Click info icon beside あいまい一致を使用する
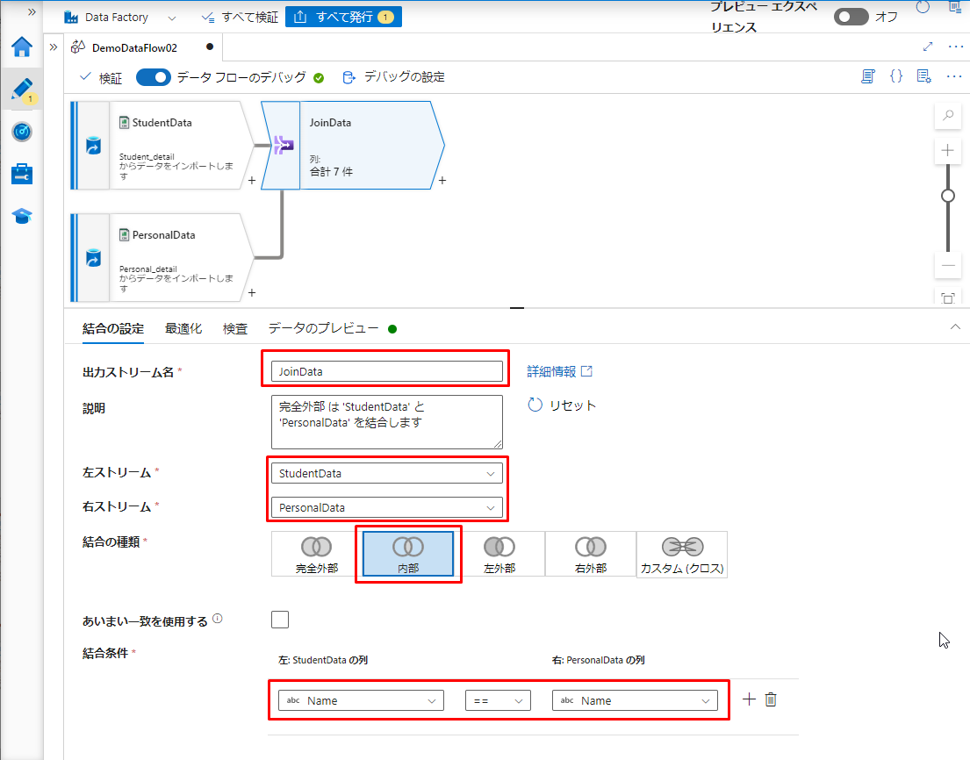This screenshot has height=760, width=970. [x=217, y=618]
